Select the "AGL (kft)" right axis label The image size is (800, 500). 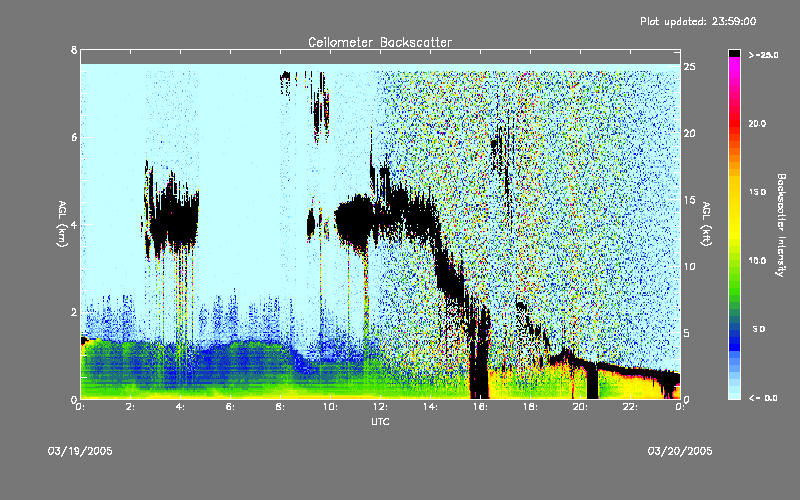pyautogui.click(x=706, y=224)
